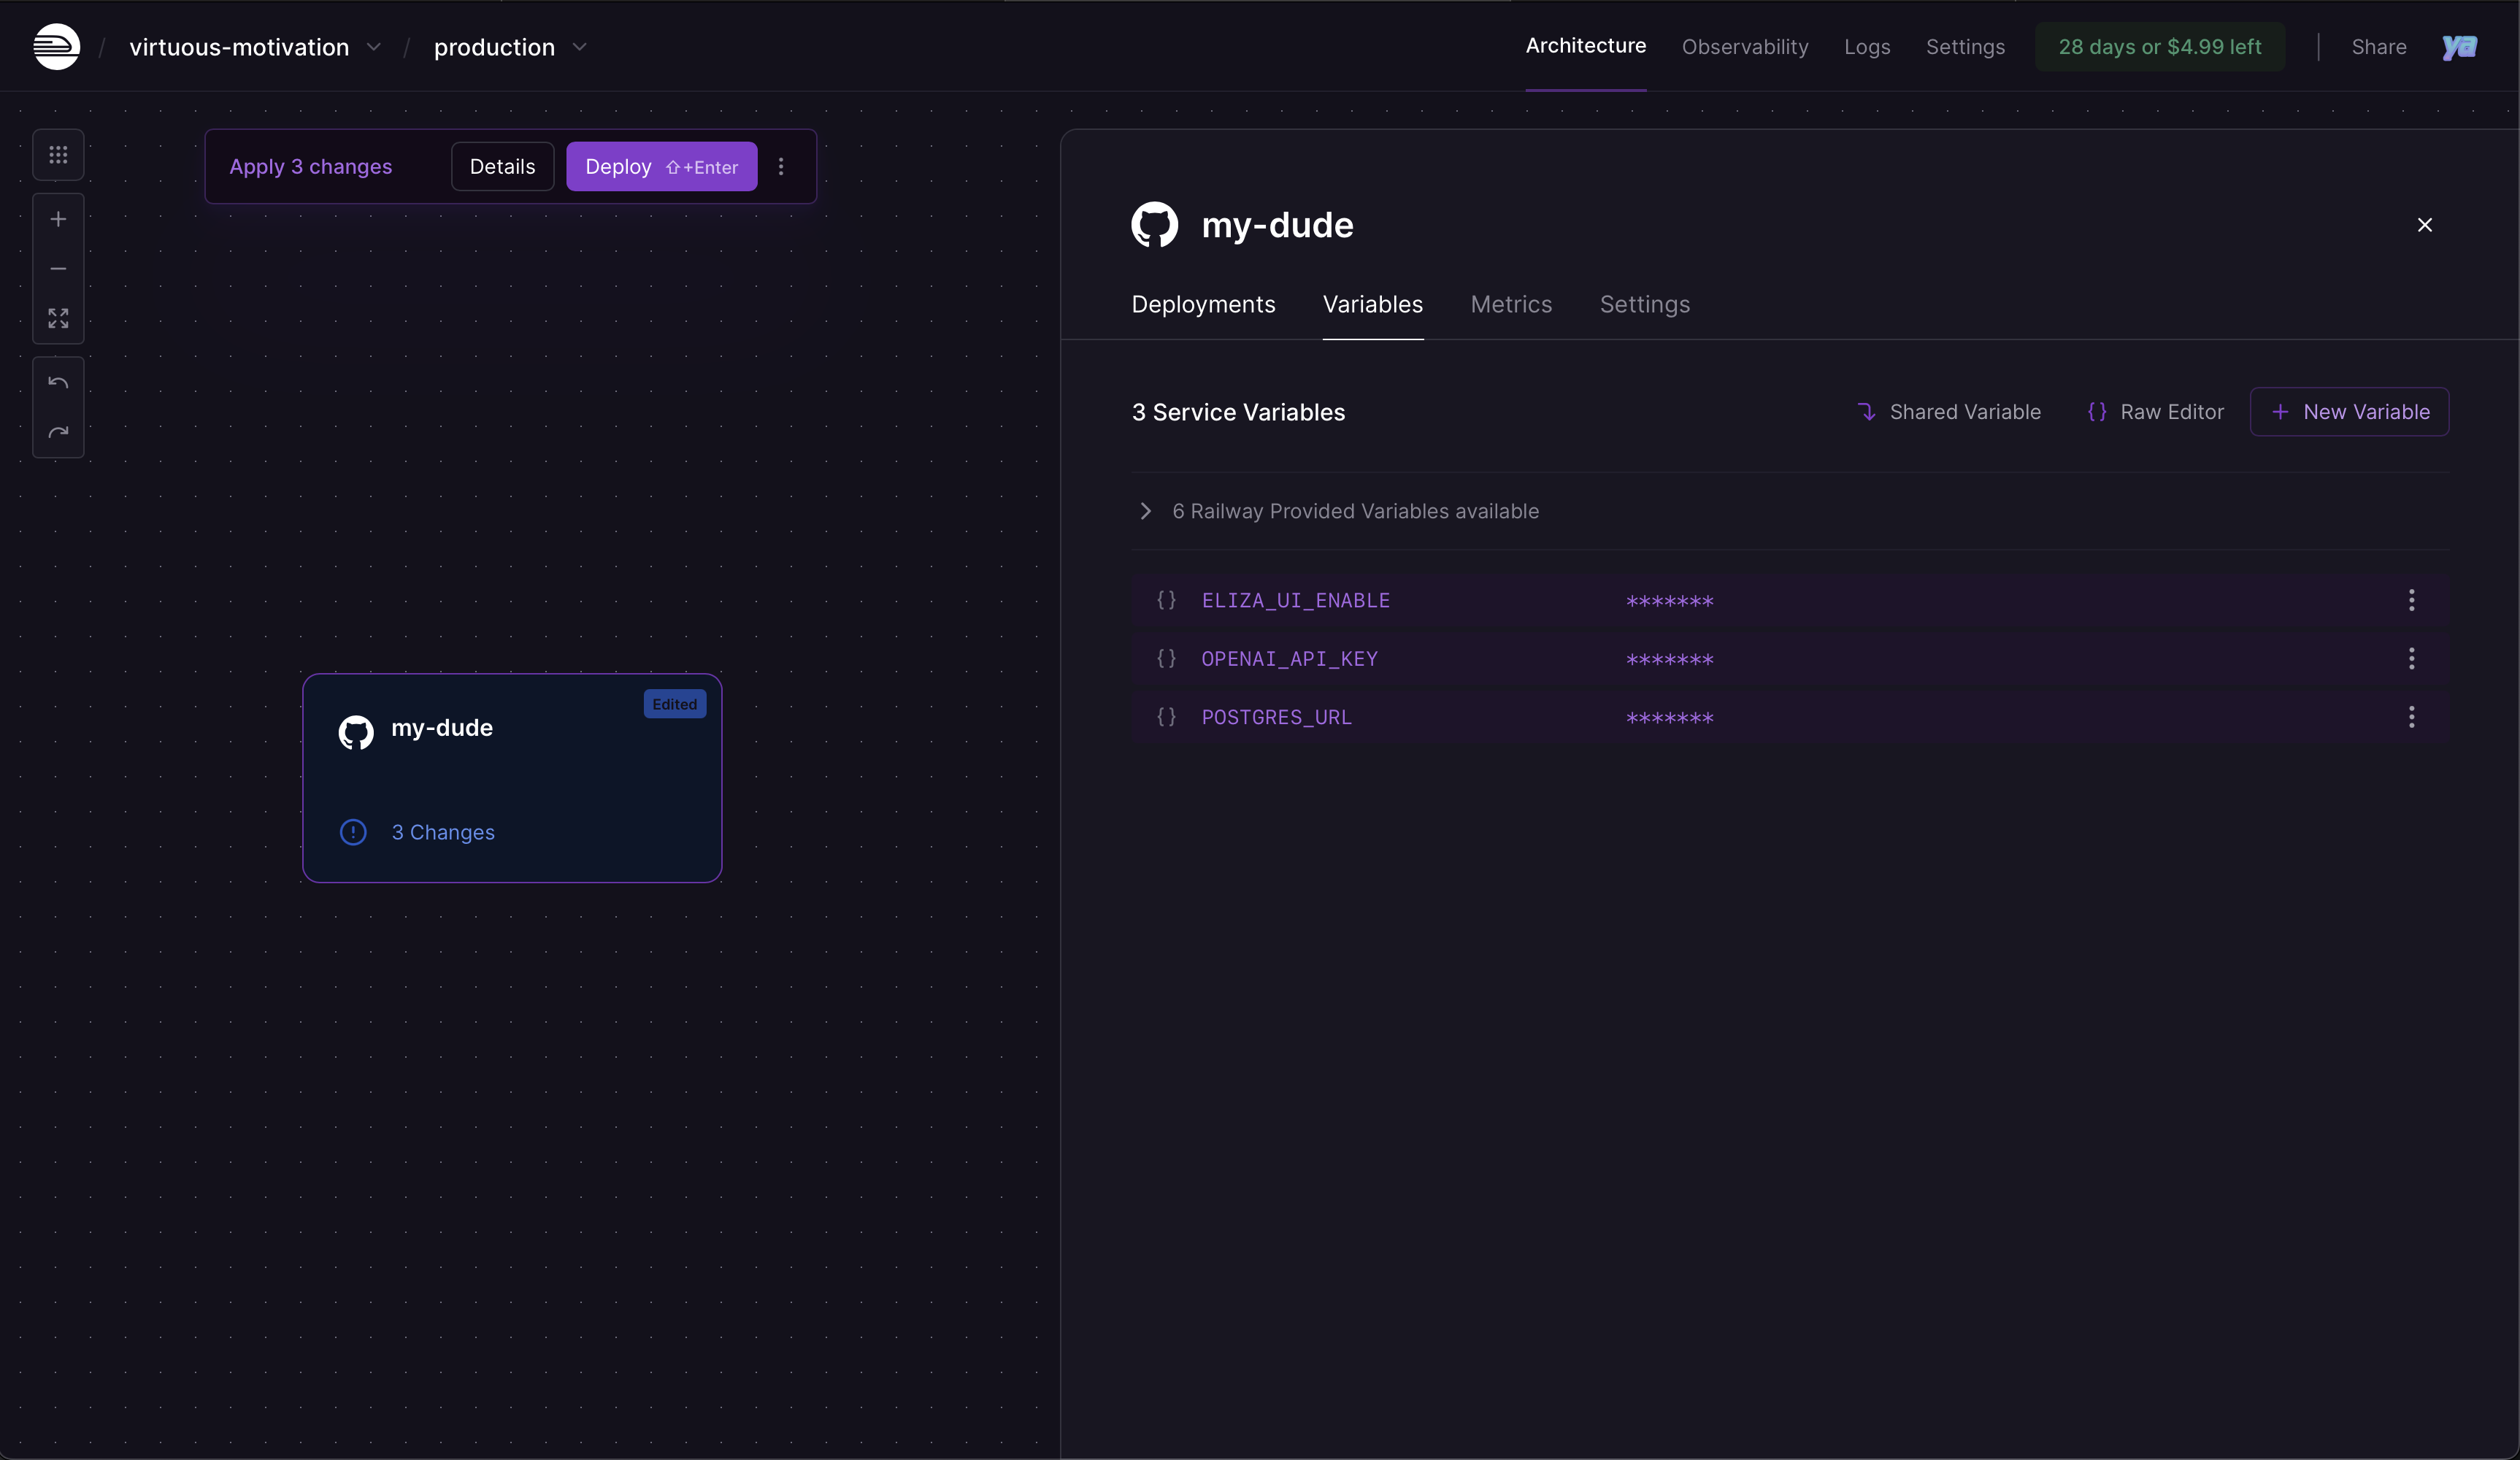Open the virtuous-motivation project dropdown
The width and height of the screenshot is (2520, 1460).
pyautogui.click(x=373, y=47)
